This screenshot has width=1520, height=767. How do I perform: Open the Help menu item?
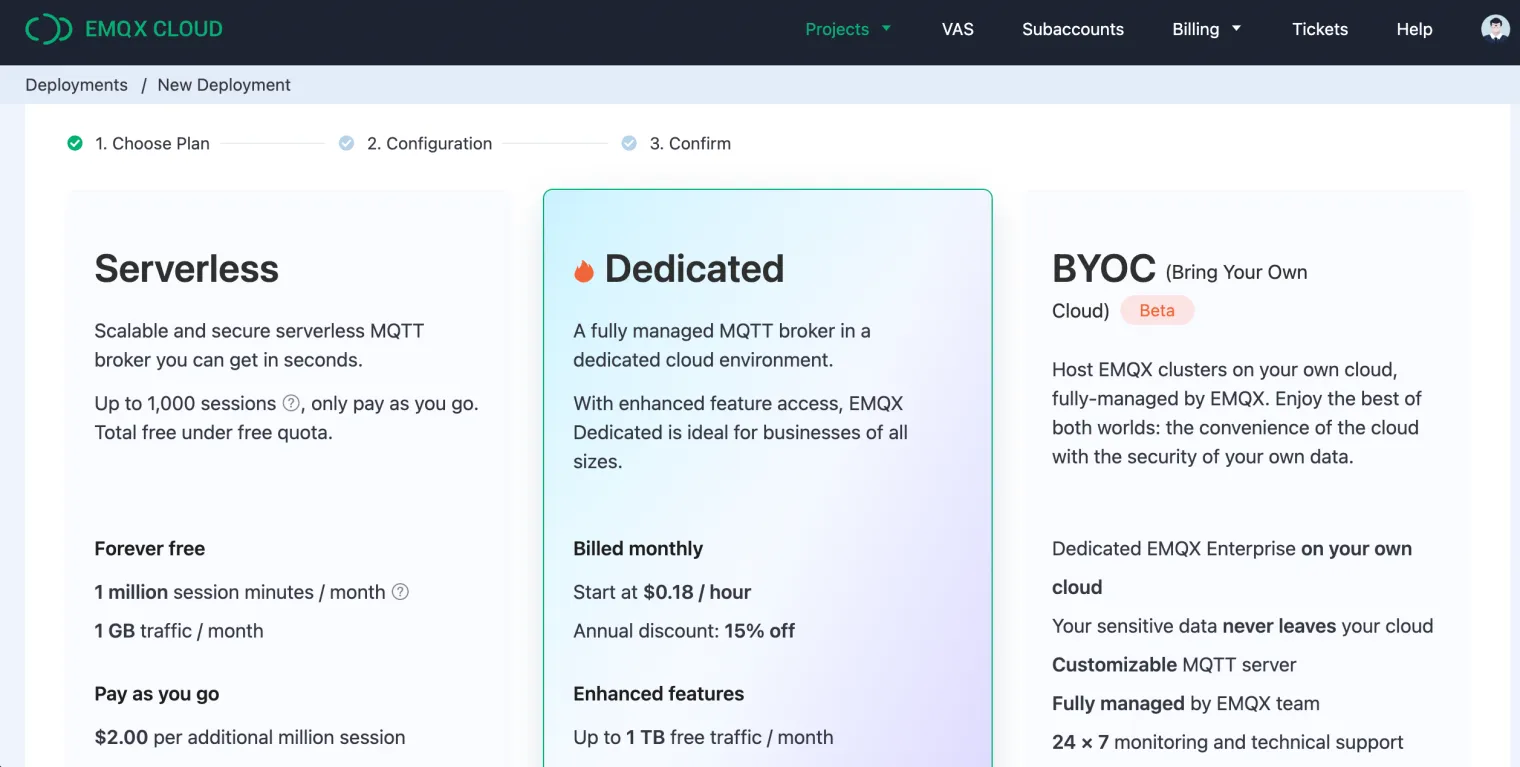(x=1414, y=29)
